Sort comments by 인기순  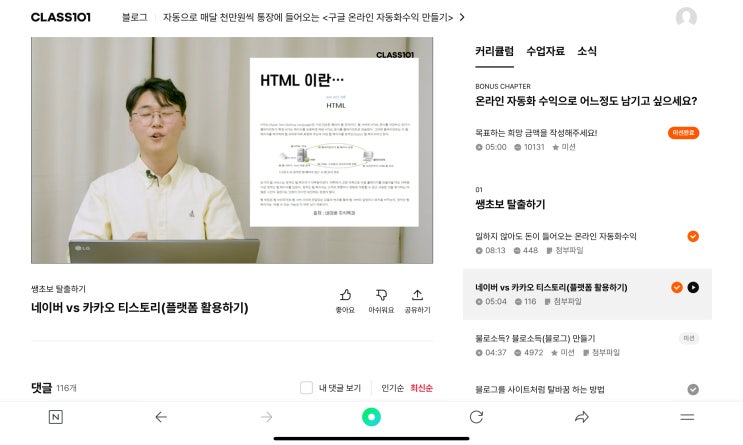tap(392, 388)
